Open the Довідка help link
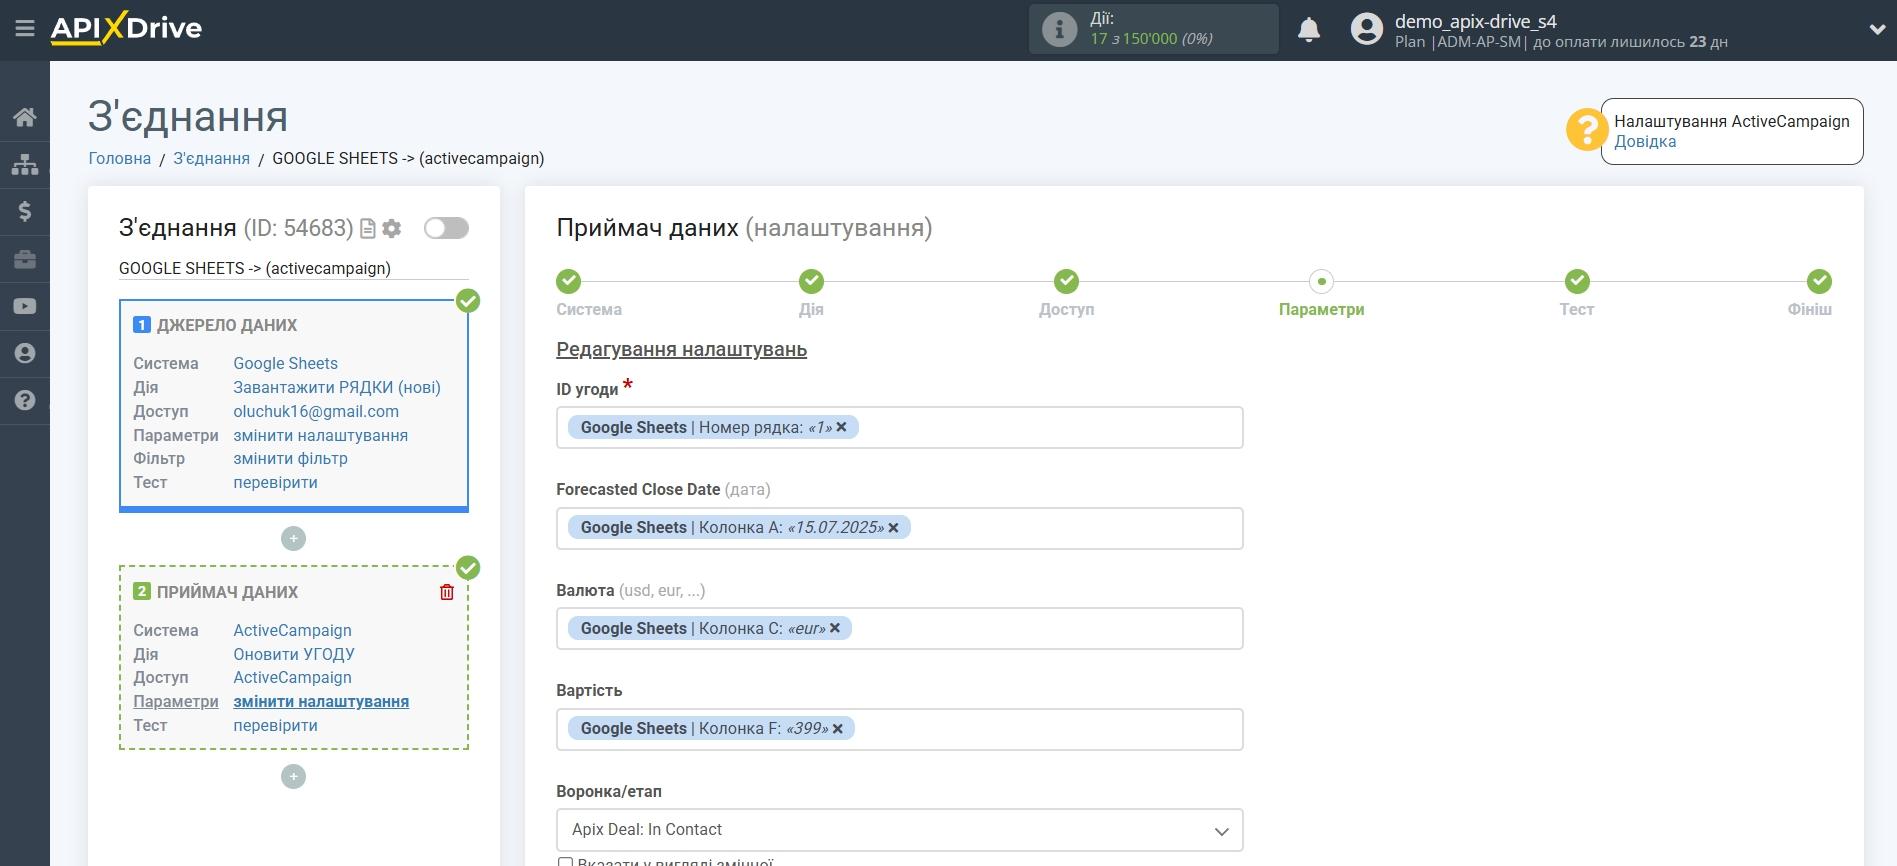Screen dimensions: 1897x866 click(x=1645, y=142)
